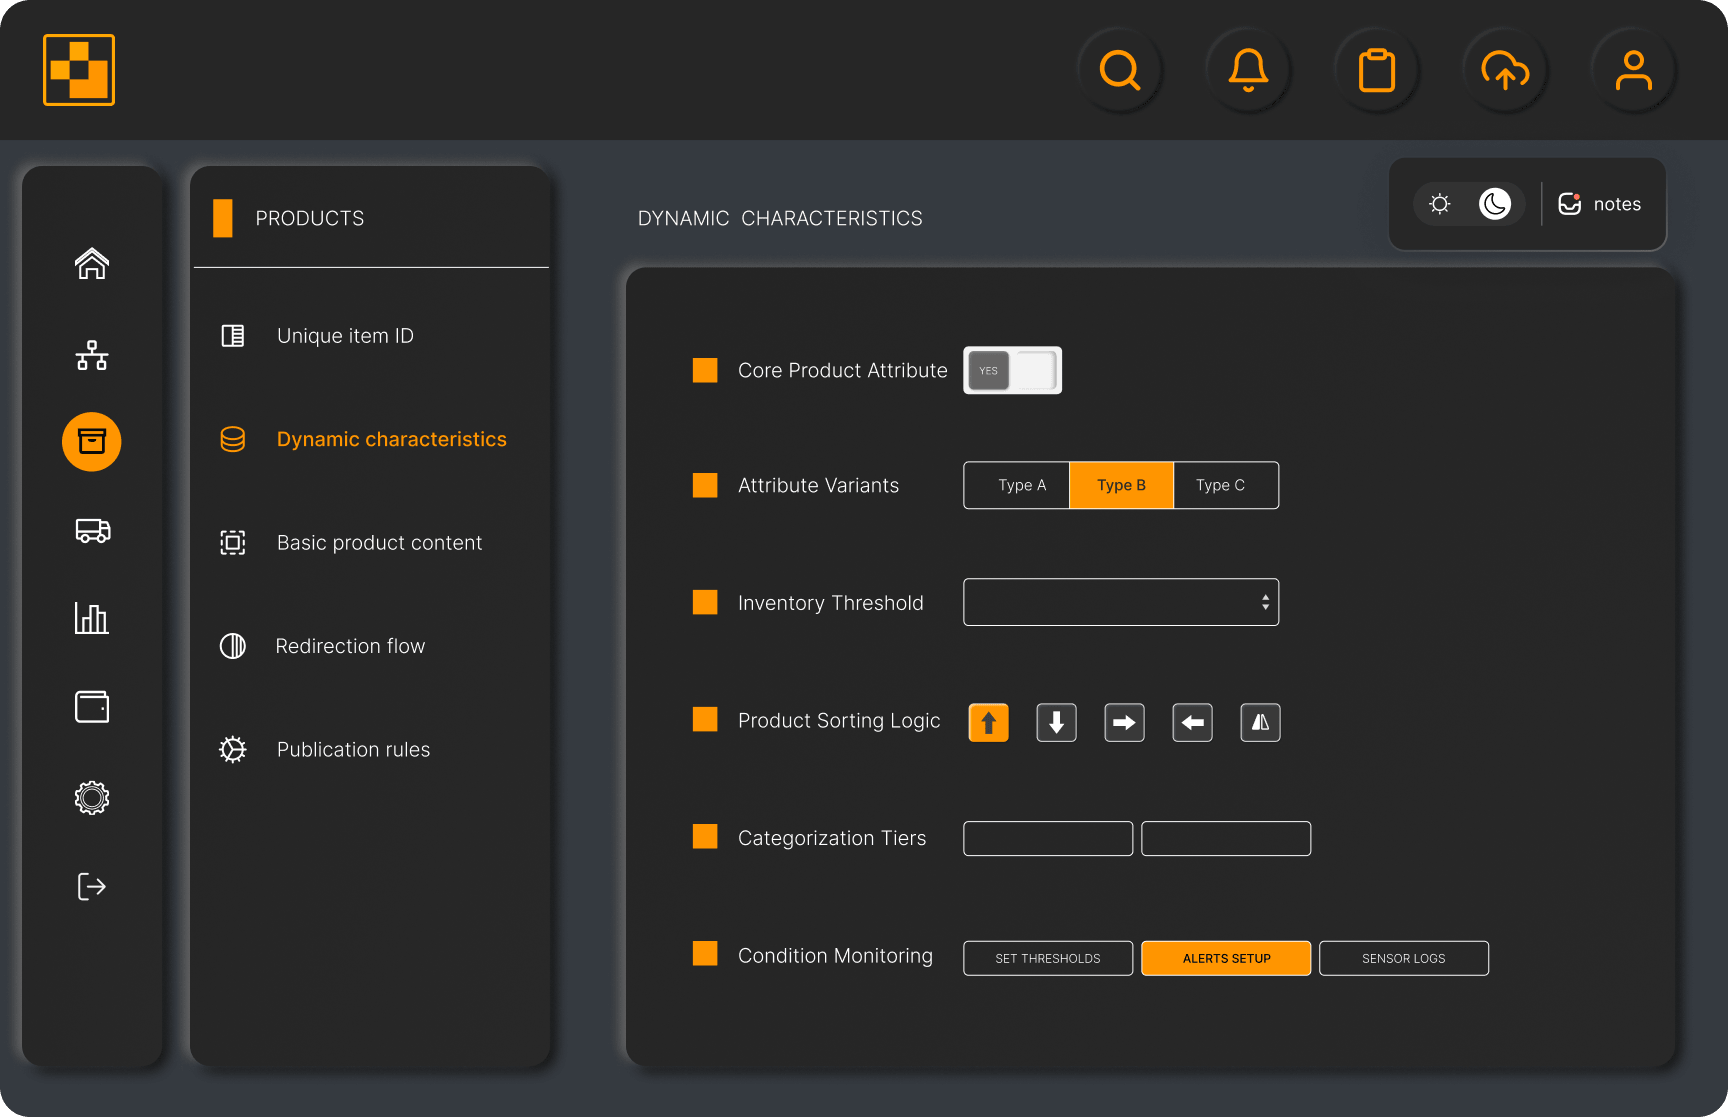Toggle the Core Product Attribute switch

point(1012,370)
